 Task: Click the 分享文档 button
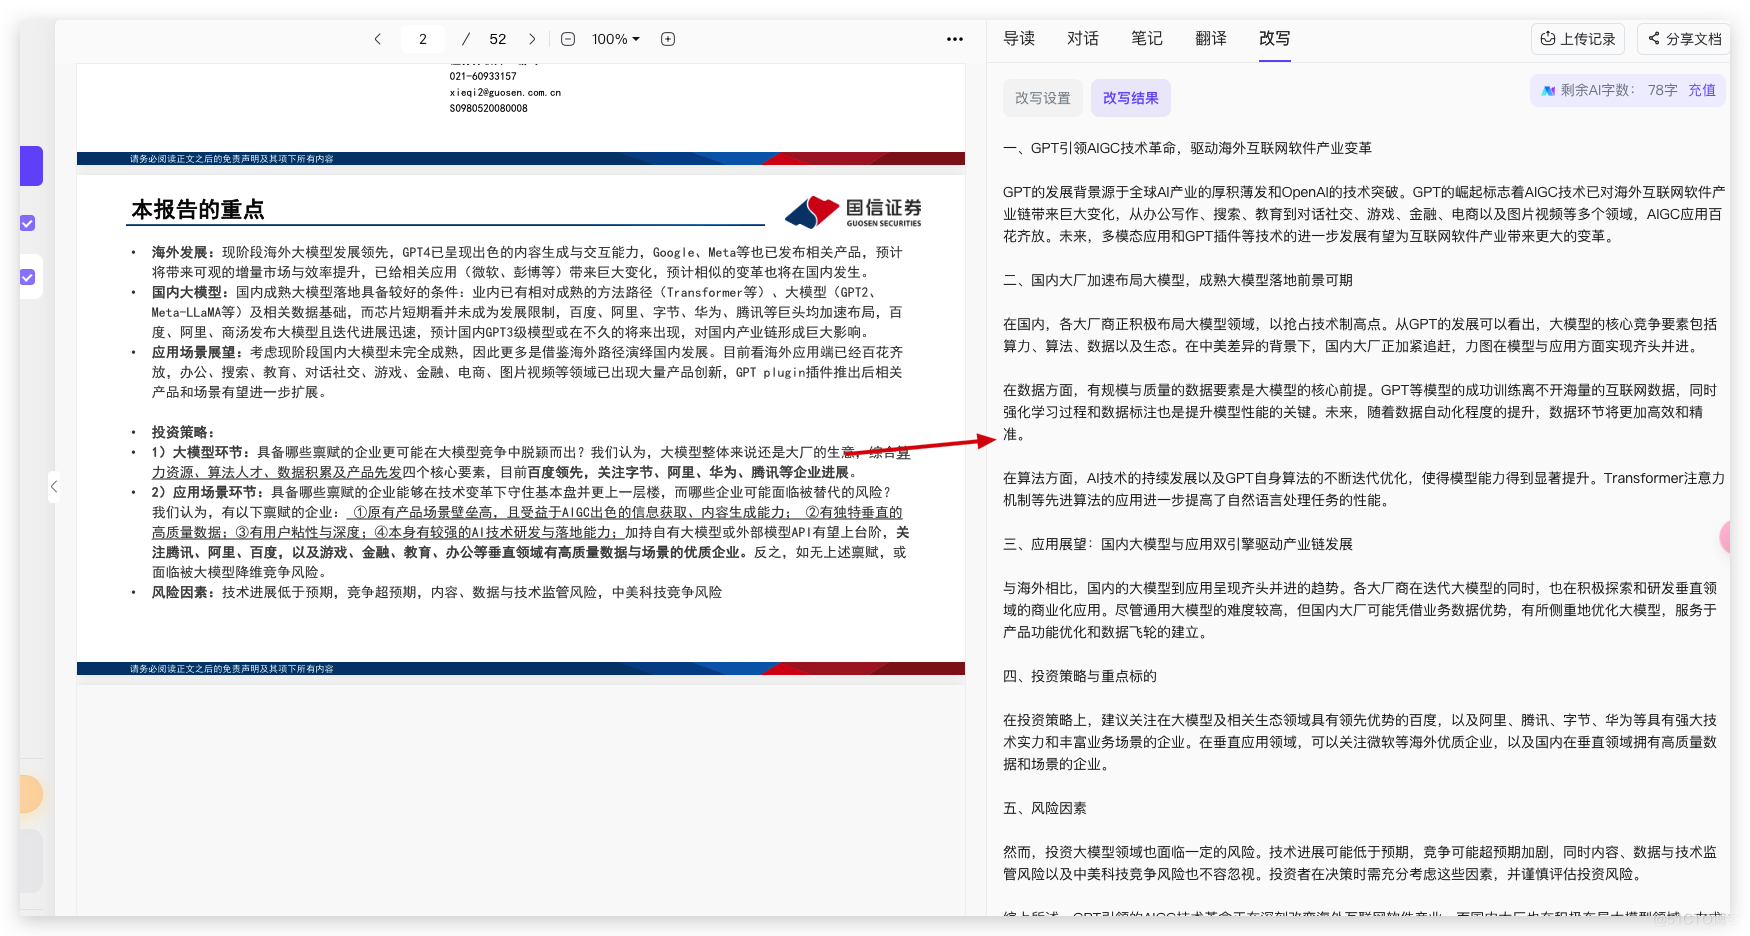[1685, 39]
